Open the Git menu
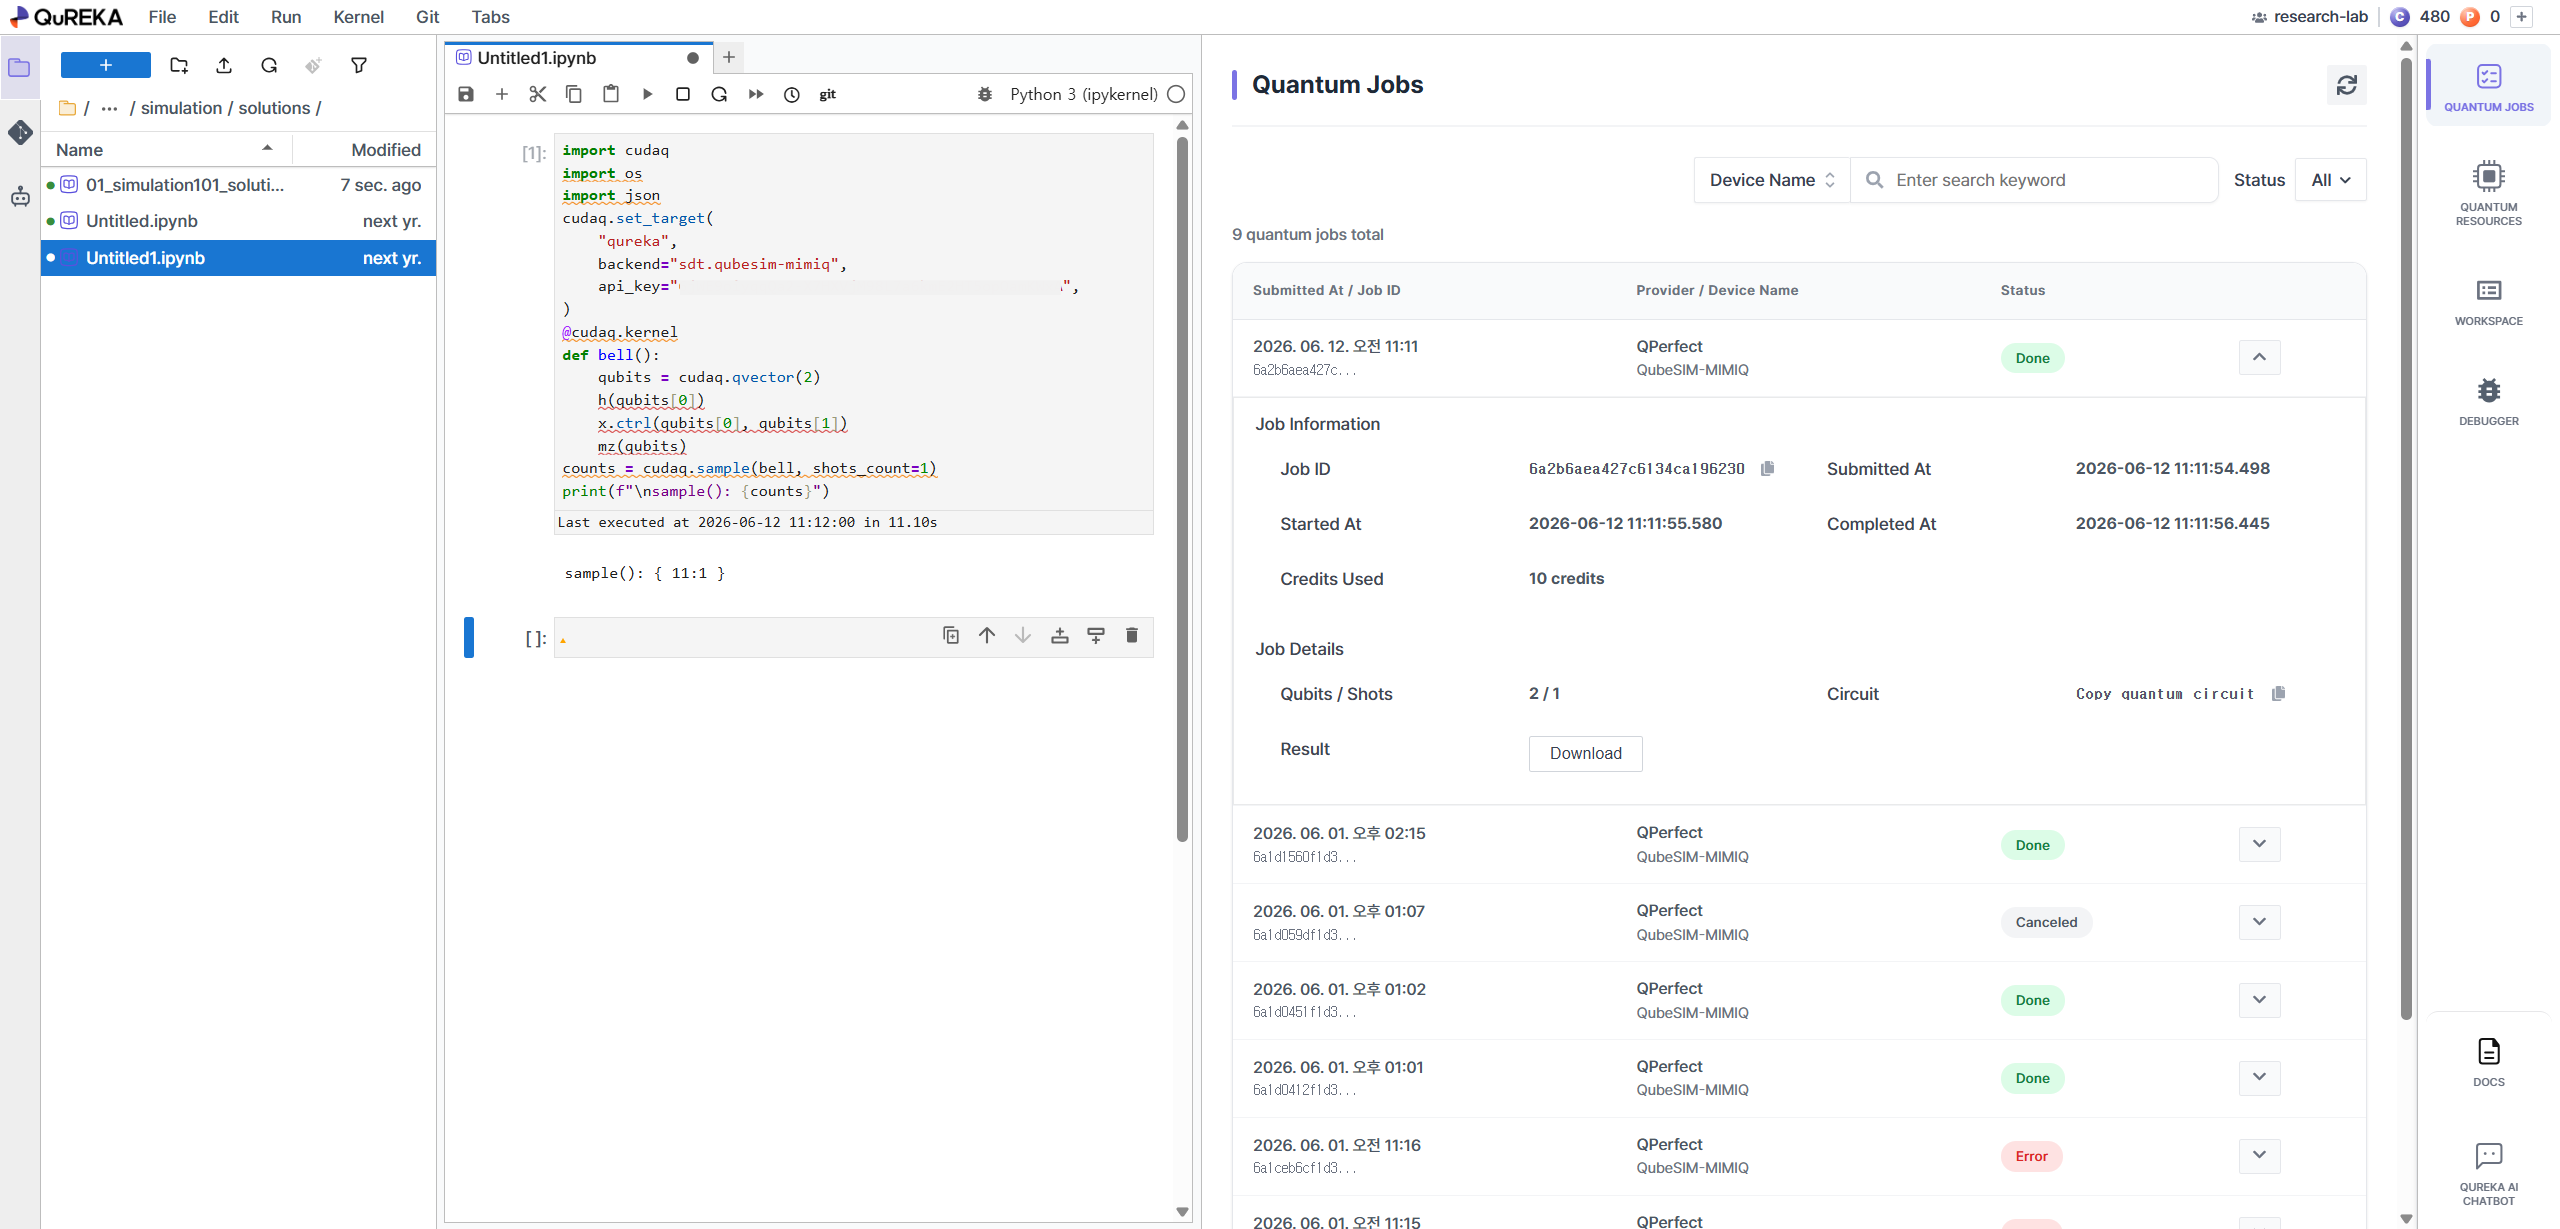 [427, 17]
